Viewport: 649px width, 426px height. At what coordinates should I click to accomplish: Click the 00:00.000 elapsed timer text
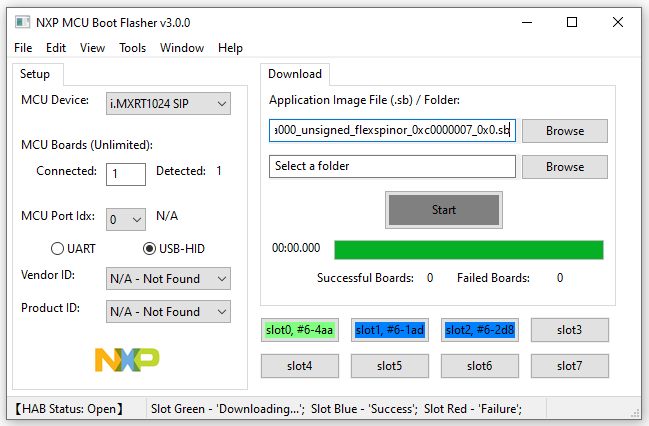pos(296,248)
